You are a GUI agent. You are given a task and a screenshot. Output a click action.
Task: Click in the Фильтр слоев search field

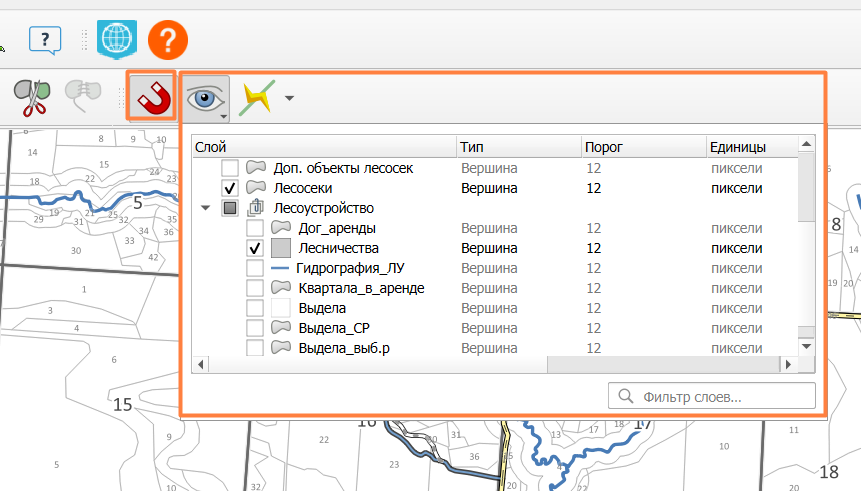pyautogui.click(x=712, y=396)
